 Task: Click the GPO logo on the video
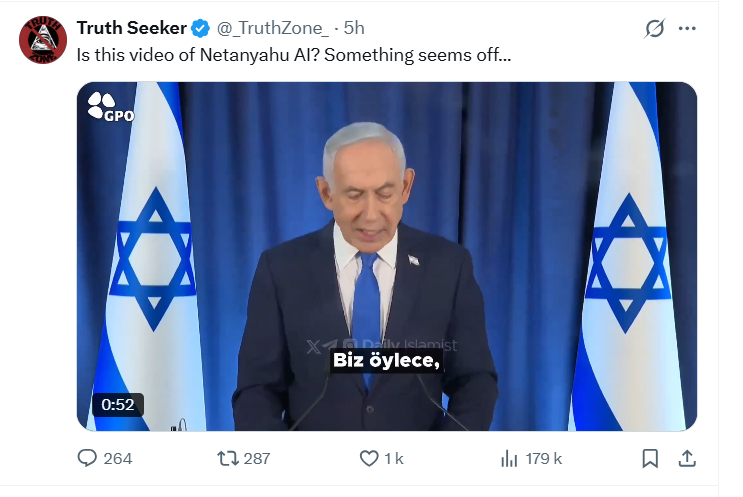coord(108,106)
